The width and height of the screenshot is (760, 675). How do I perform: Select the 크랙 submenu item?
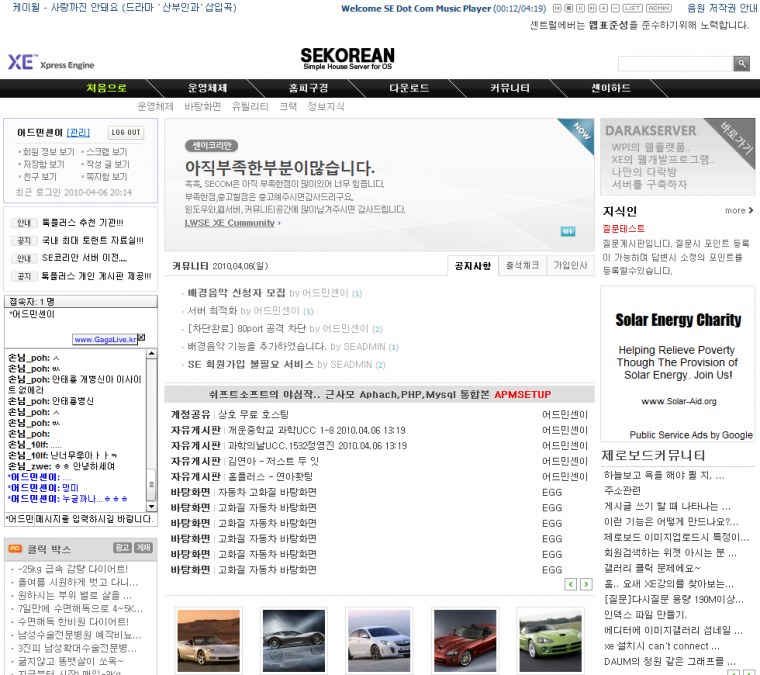pyautogui.click(x=288, y=107)
